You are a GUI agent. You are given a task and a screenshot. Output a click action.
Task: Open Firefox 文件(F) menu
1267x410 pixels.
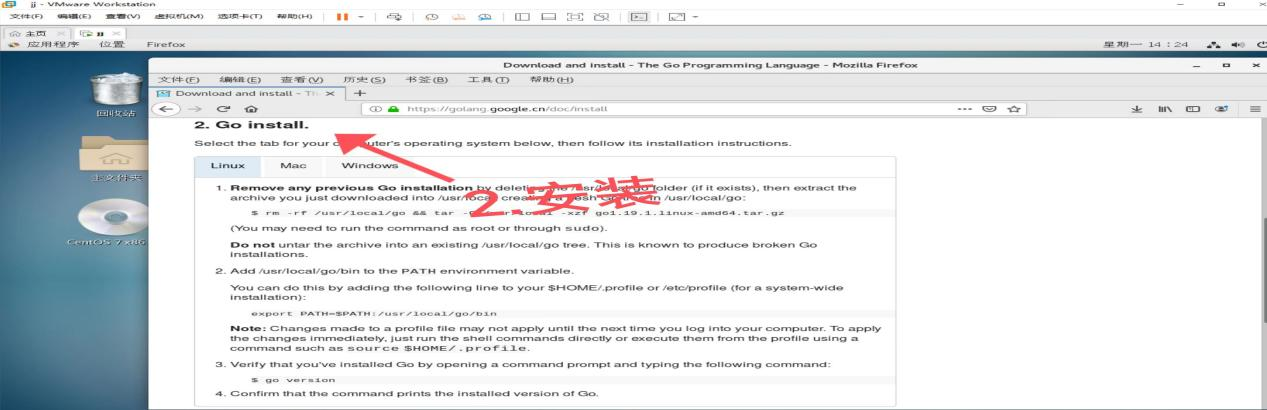pos(180,79)
